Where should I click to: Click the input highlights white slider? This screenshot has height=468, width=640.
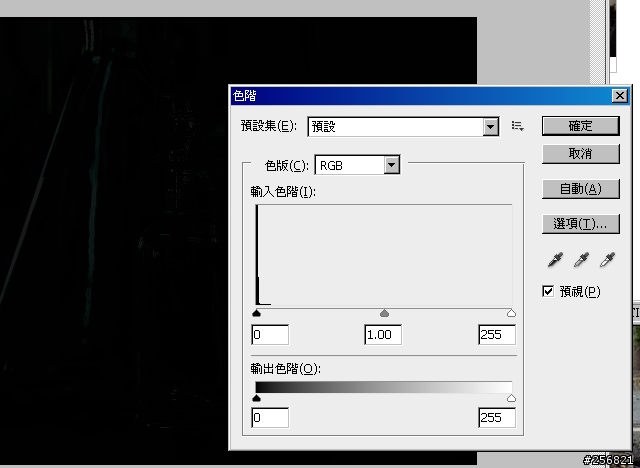[511, 313]
